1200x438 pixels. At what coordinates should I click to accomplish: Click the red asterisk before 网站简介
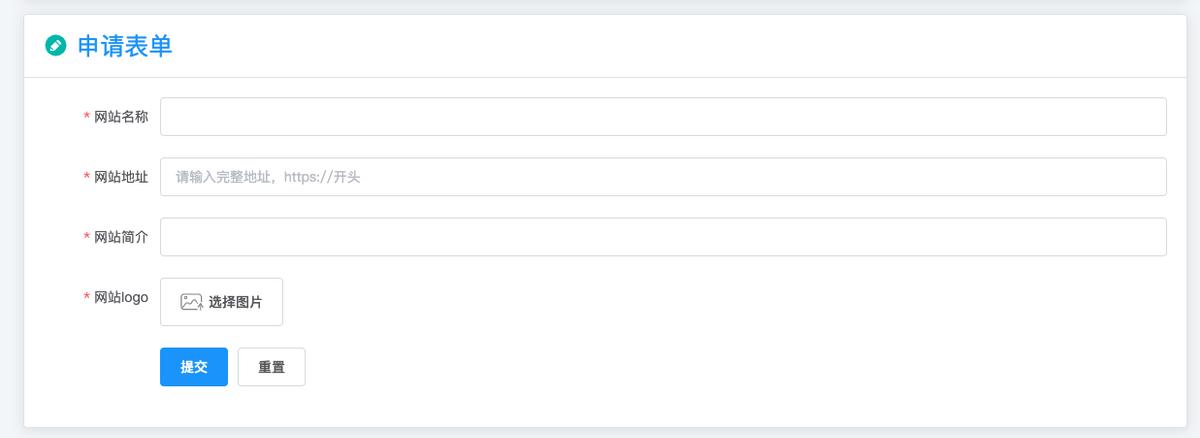tap(87, 237)
